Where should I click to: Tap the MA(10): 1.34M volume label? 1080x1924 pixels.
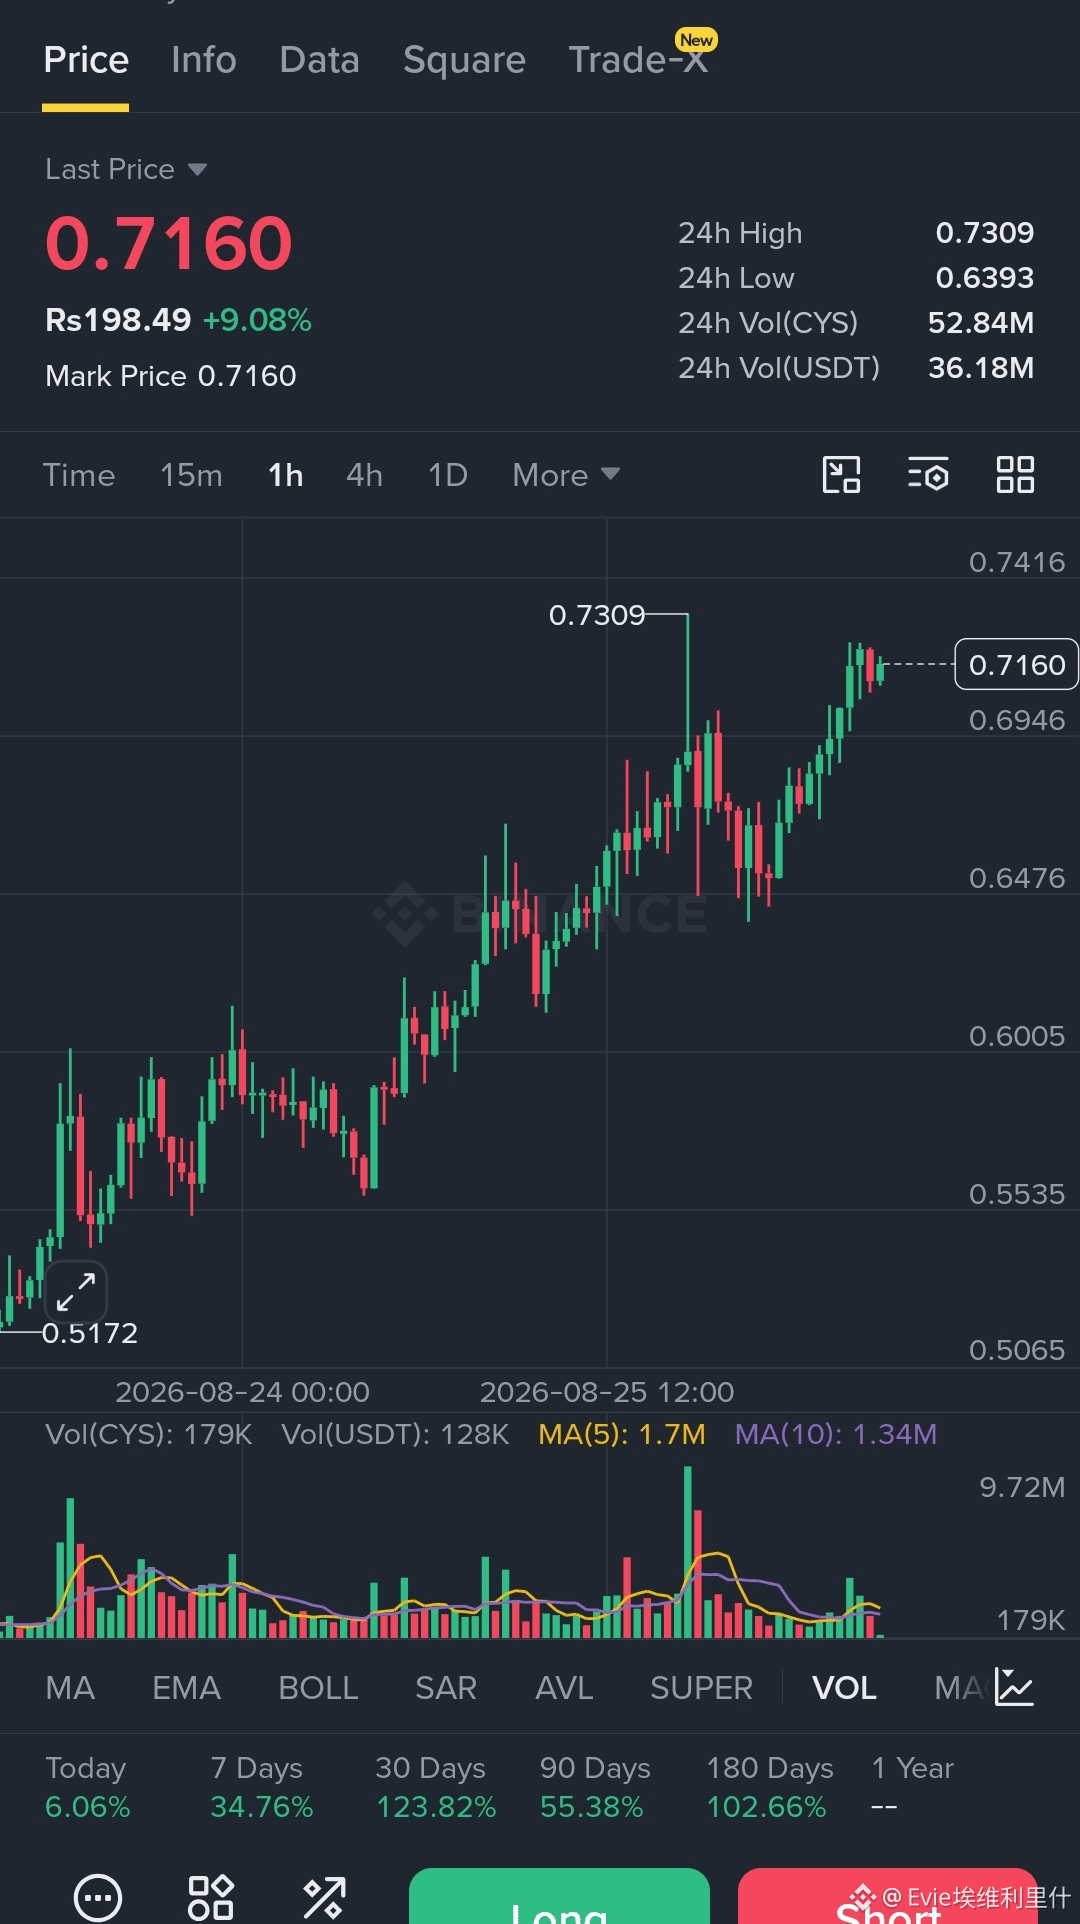[x=836, y=1434]
